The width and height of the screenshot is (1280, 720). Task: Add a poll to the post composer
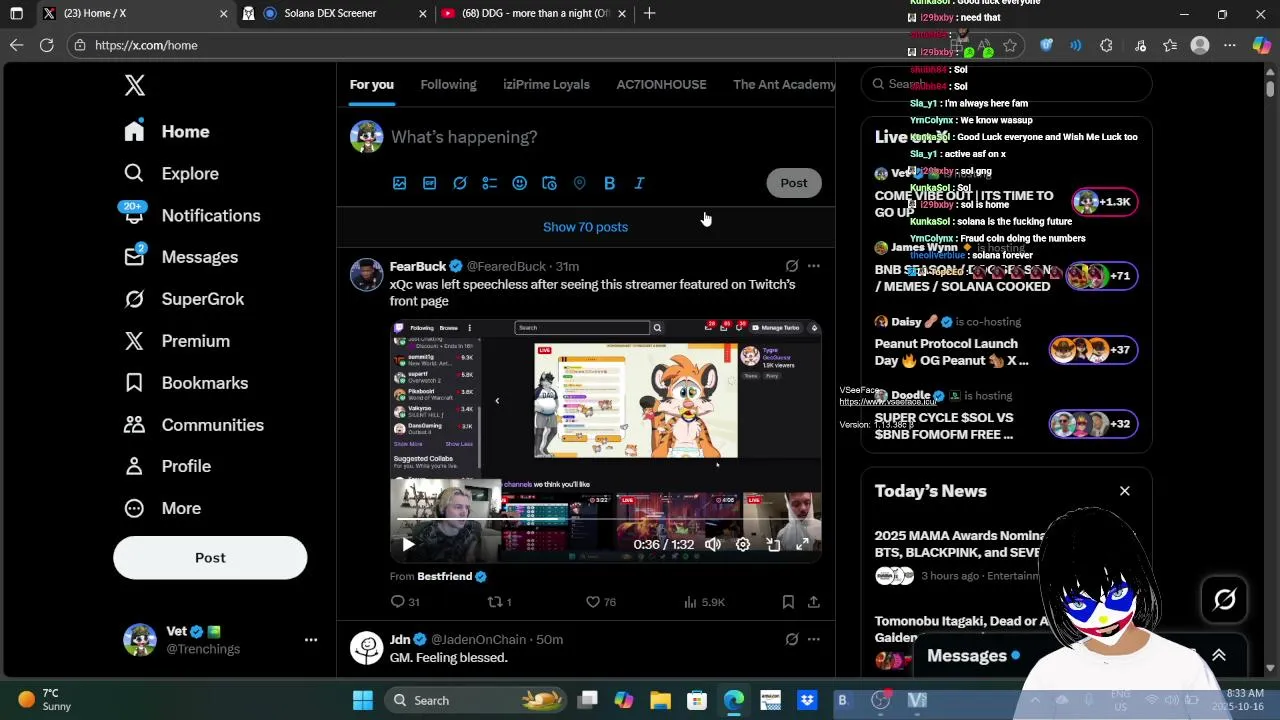point(489,183)
